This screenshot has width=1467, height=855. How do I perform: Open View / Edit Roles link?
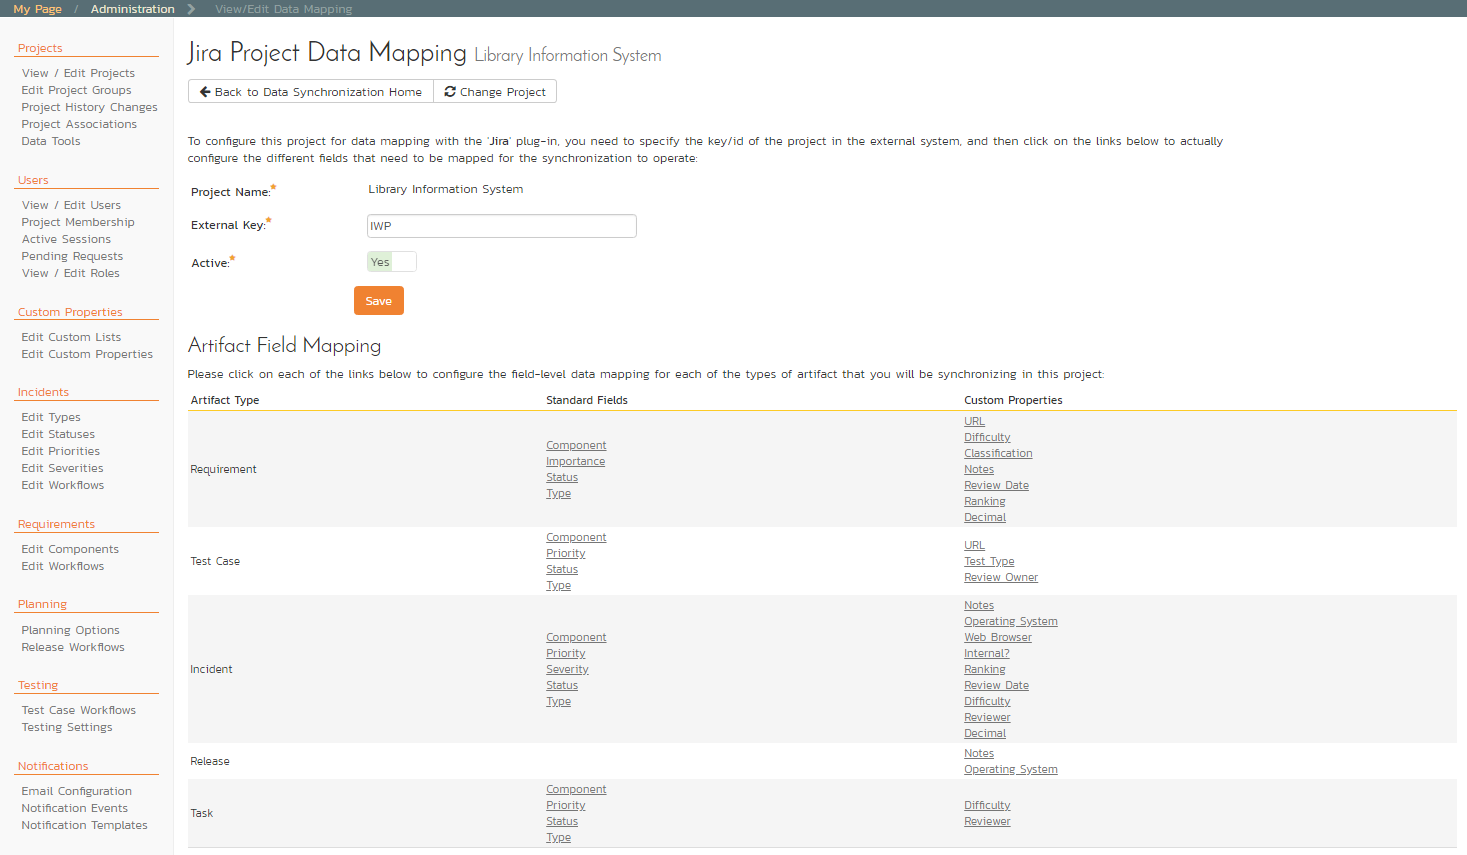click(70, 273)
